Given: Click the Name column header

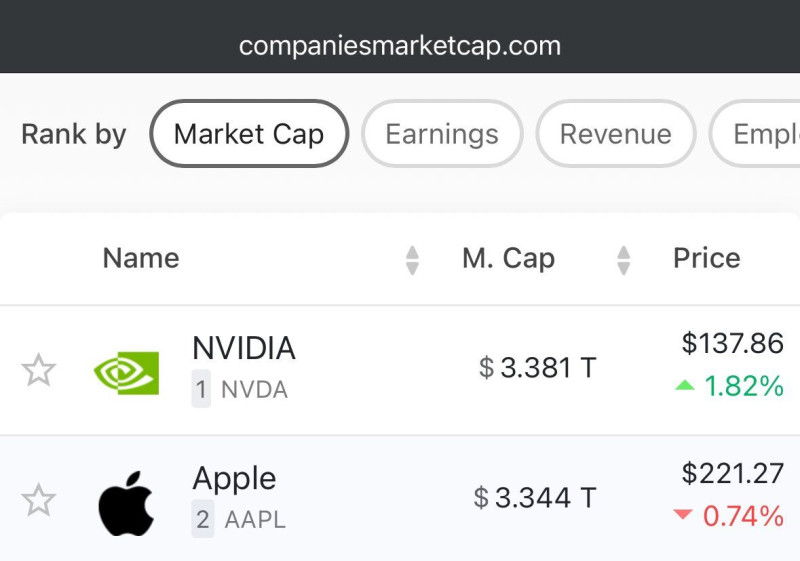Looking at the screenshot, I should pyautogui.click(x=141, y=258).
